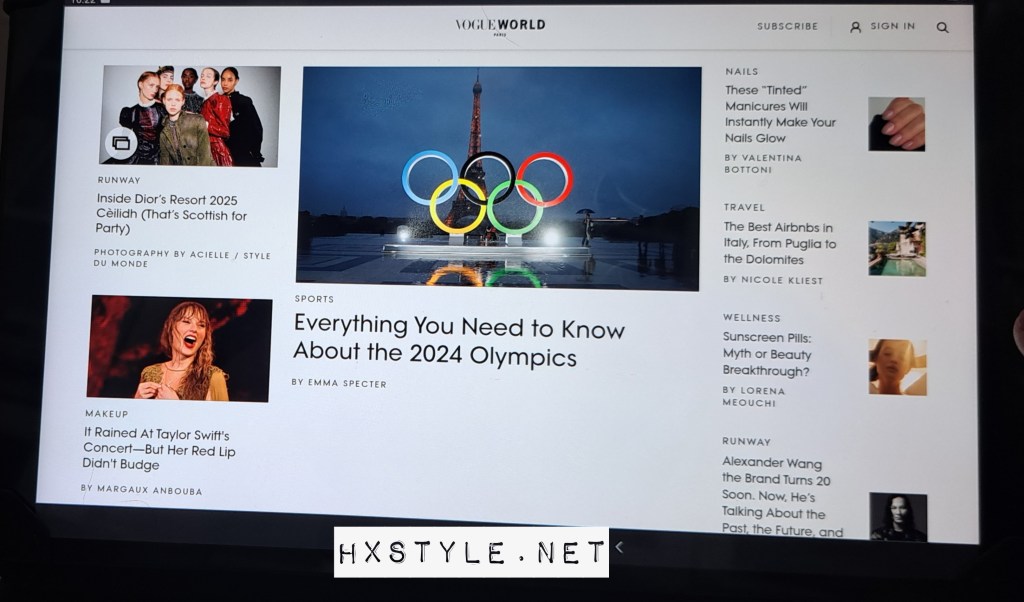Click the sunscreen pills thumbnail
The image size is (1024, 602).
click(896, 367)
